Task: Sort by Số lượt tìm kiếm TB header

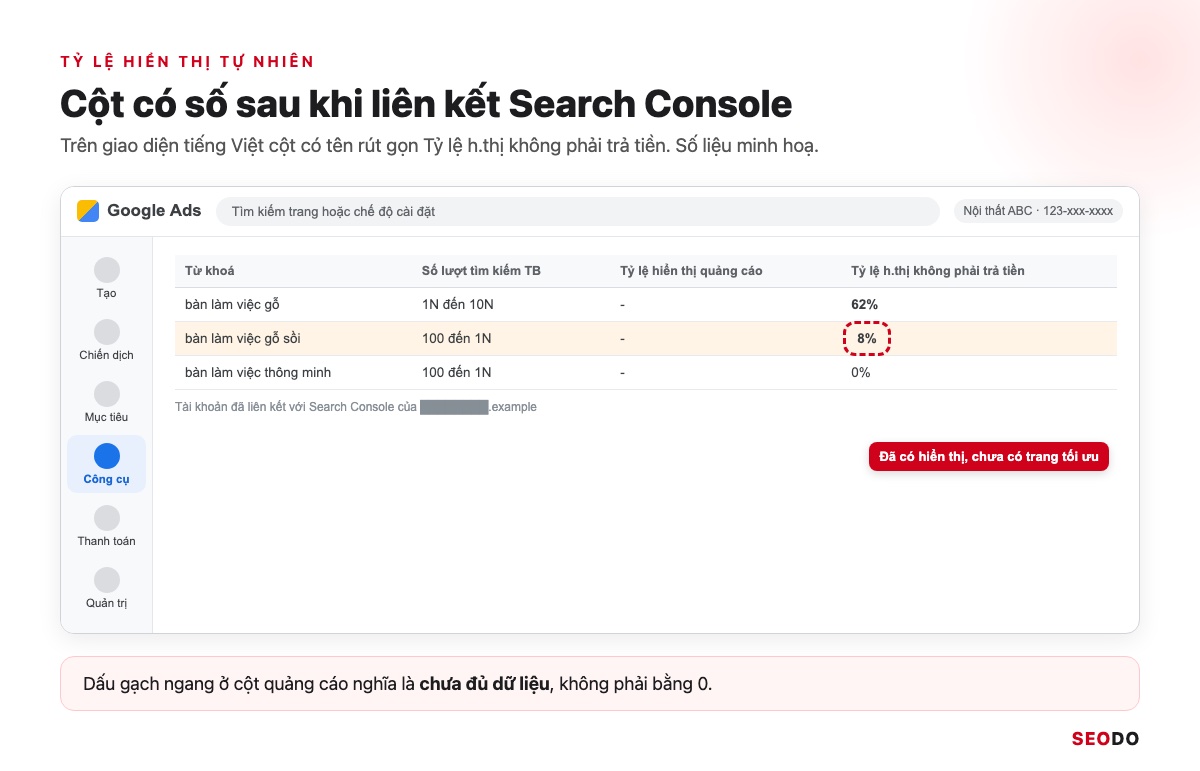Action: (x=481, y=271)
